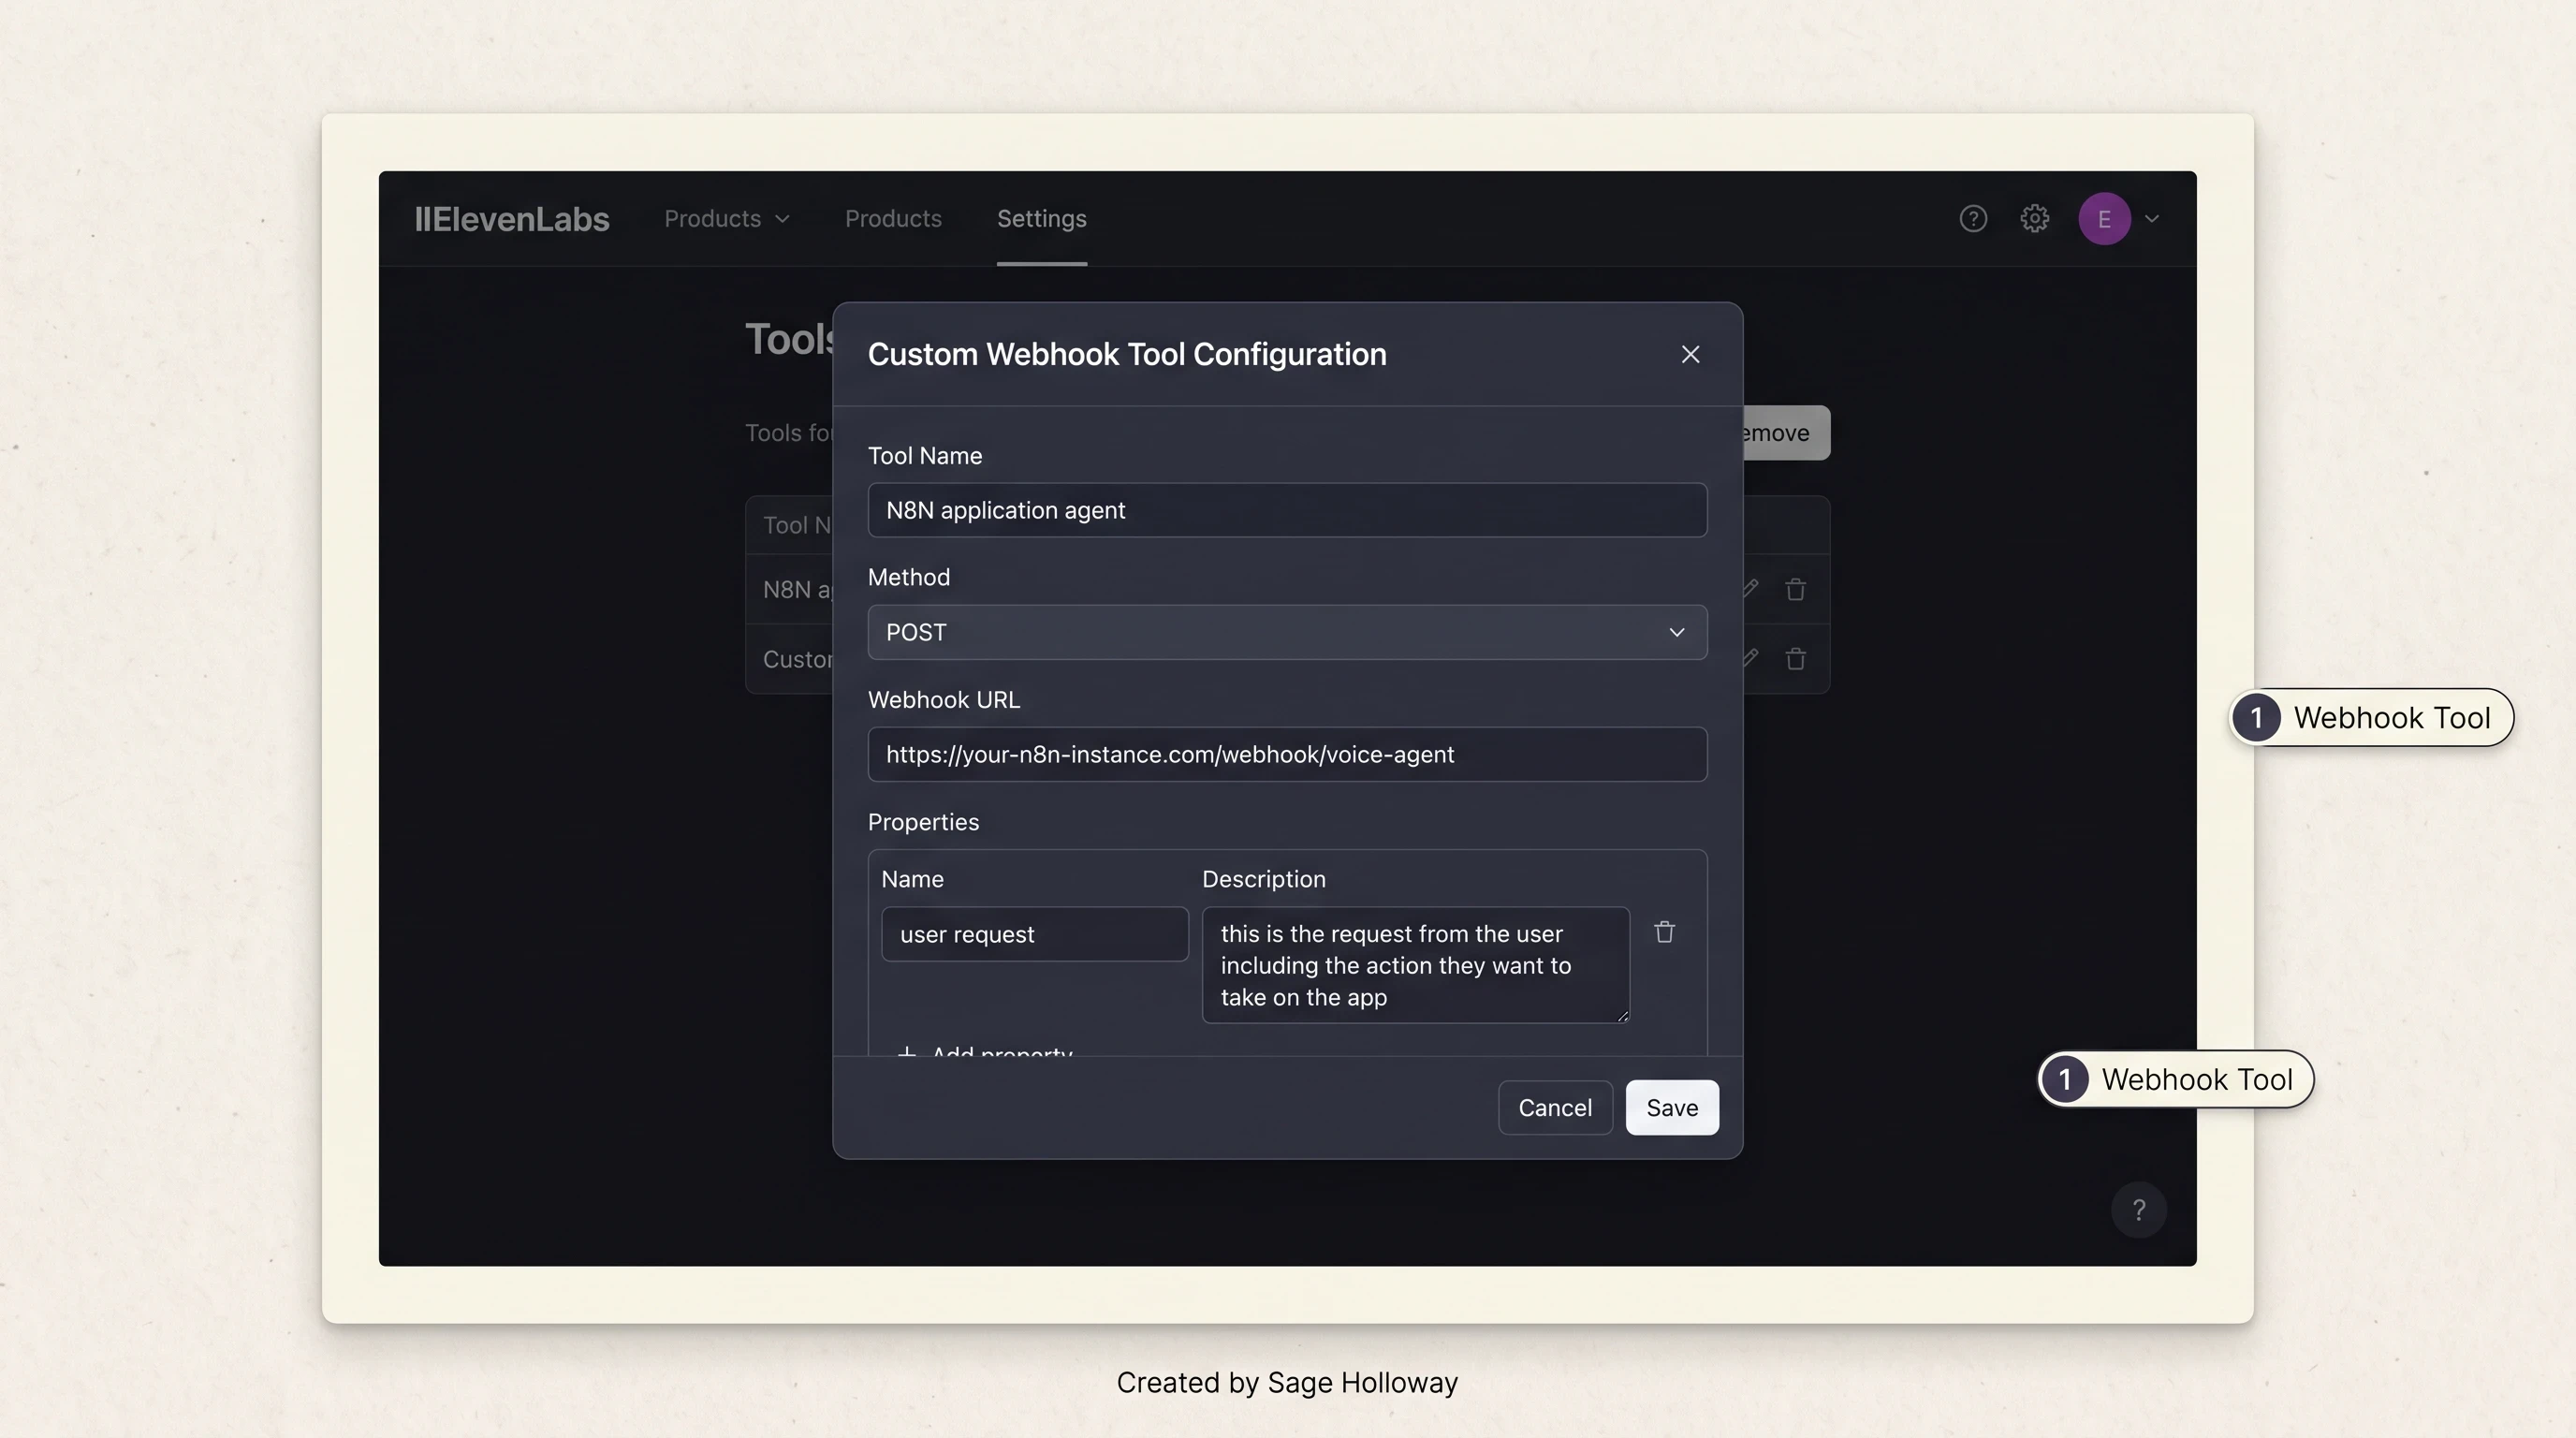Click the 'Tool Name' label in dialog
The height and width of the screenshot is (1438, 2576).
[925, 456]
